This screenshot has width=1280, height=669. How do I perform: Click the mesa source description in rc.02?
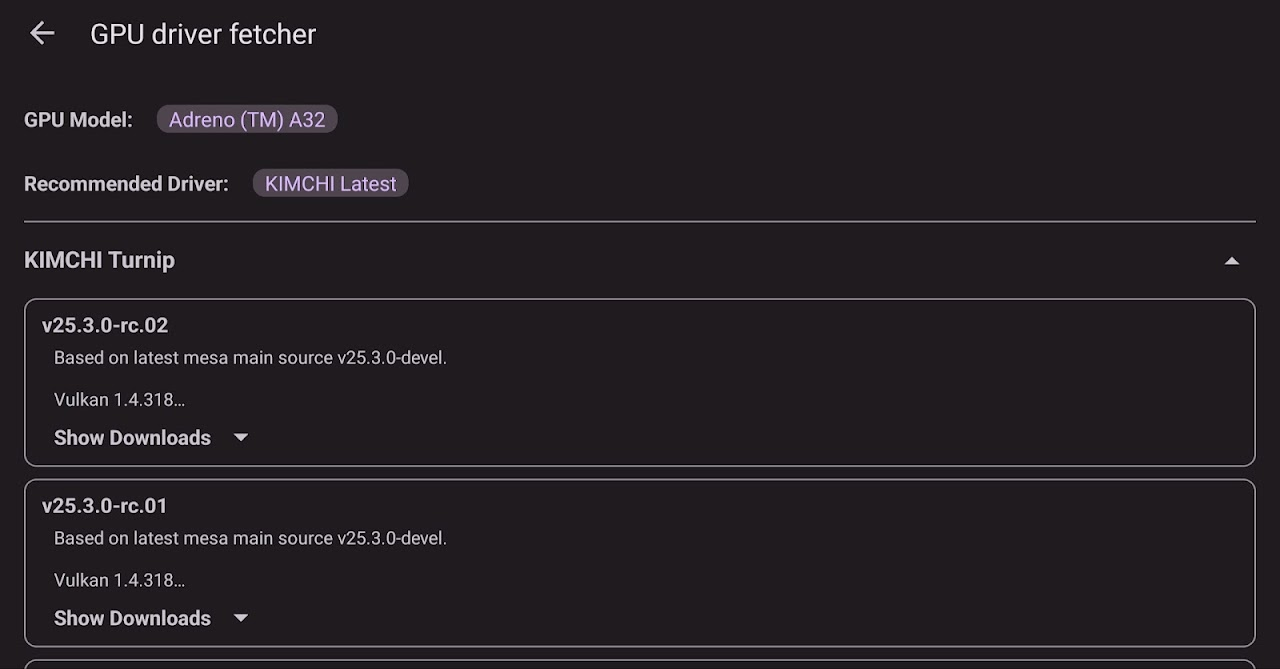(x=250, y=358)
